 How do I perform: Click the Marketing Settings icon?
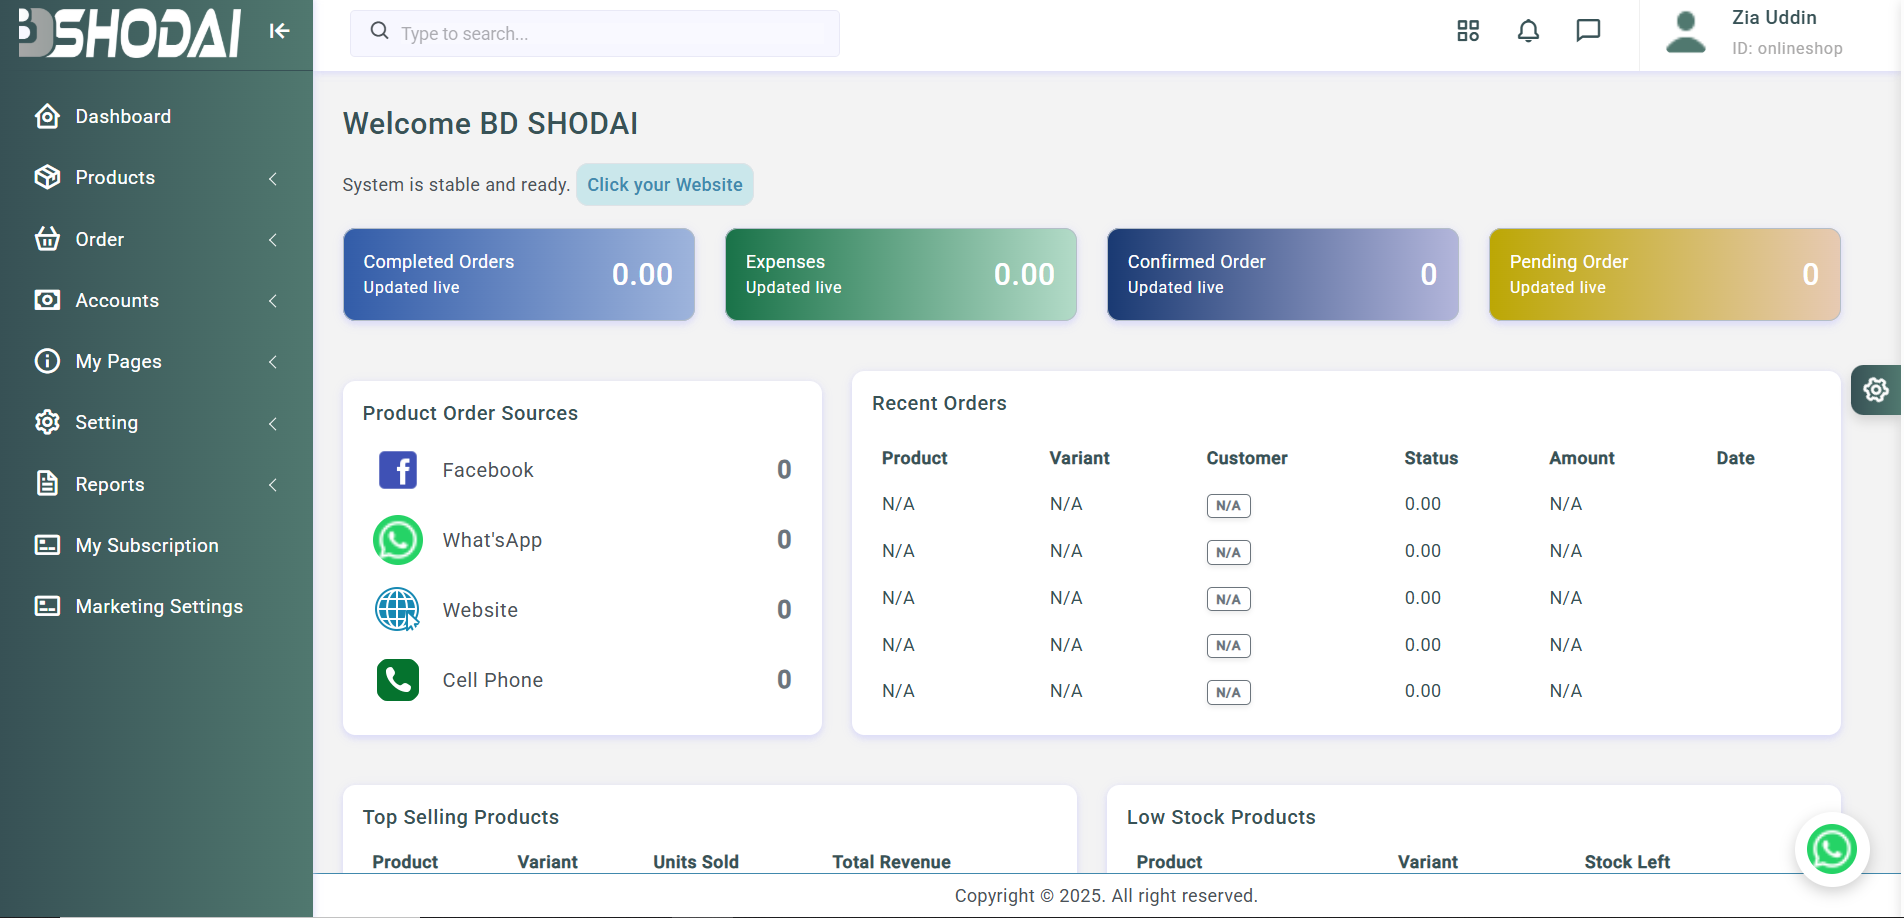tap(47, 606)
